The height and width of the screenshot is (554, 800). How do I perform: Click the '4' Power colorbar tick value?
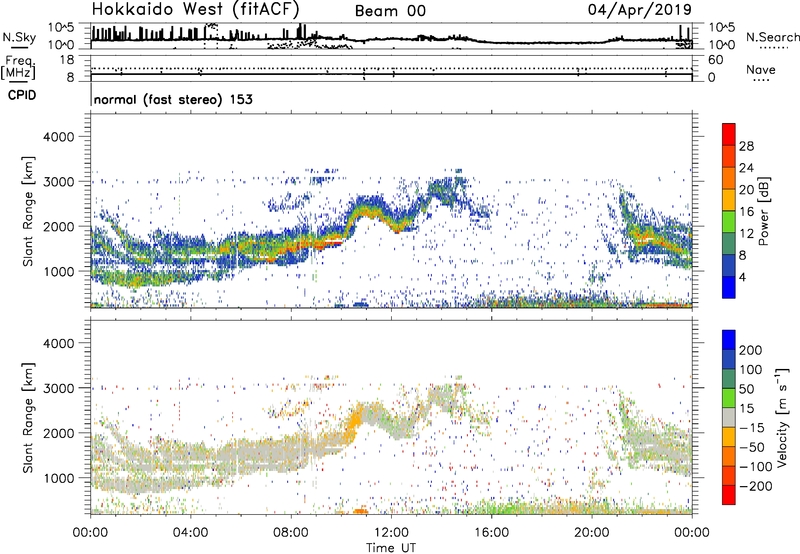(x=742, y=277)
